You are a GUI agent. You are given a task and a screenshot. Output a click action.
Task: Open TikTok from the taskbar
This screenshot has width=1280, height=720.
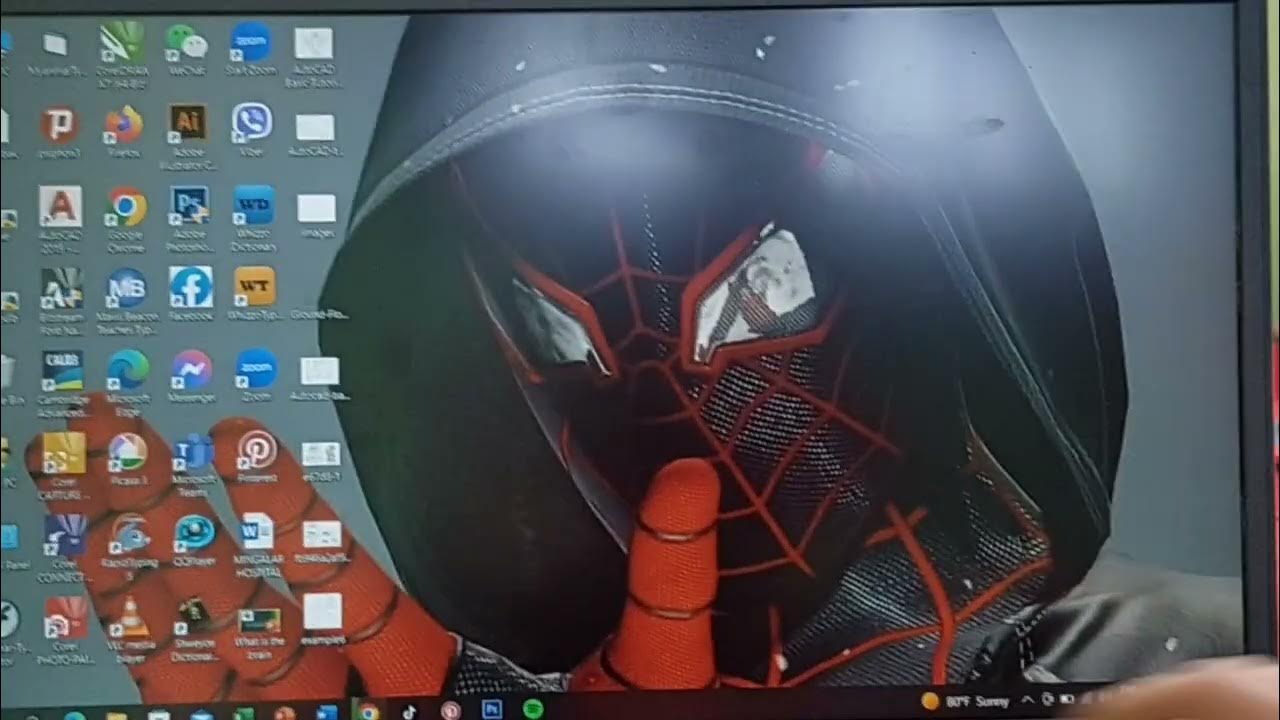tap(409, 711)
